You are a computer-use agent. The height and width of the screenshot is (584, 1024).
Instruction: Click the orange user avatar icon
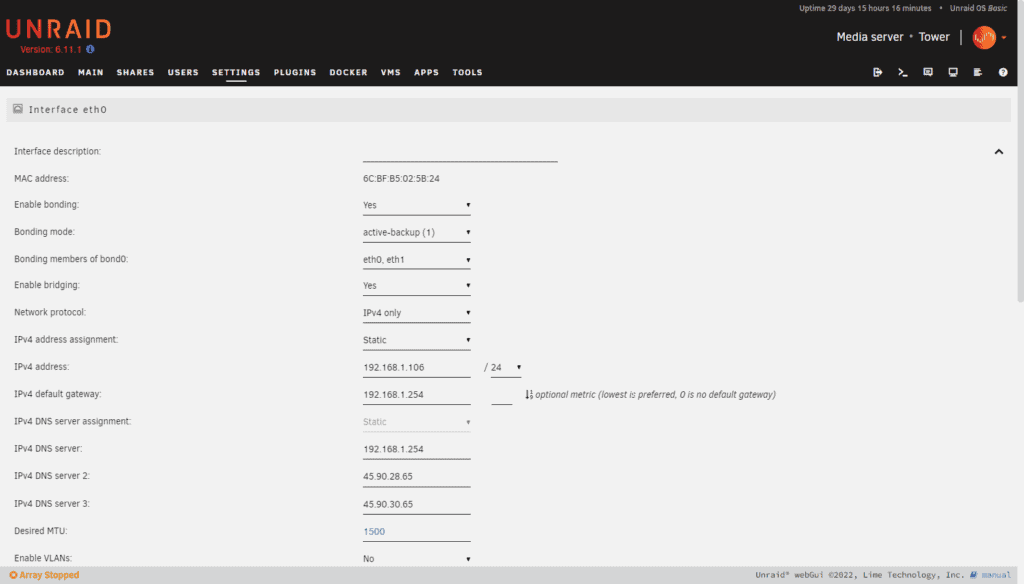984,38
